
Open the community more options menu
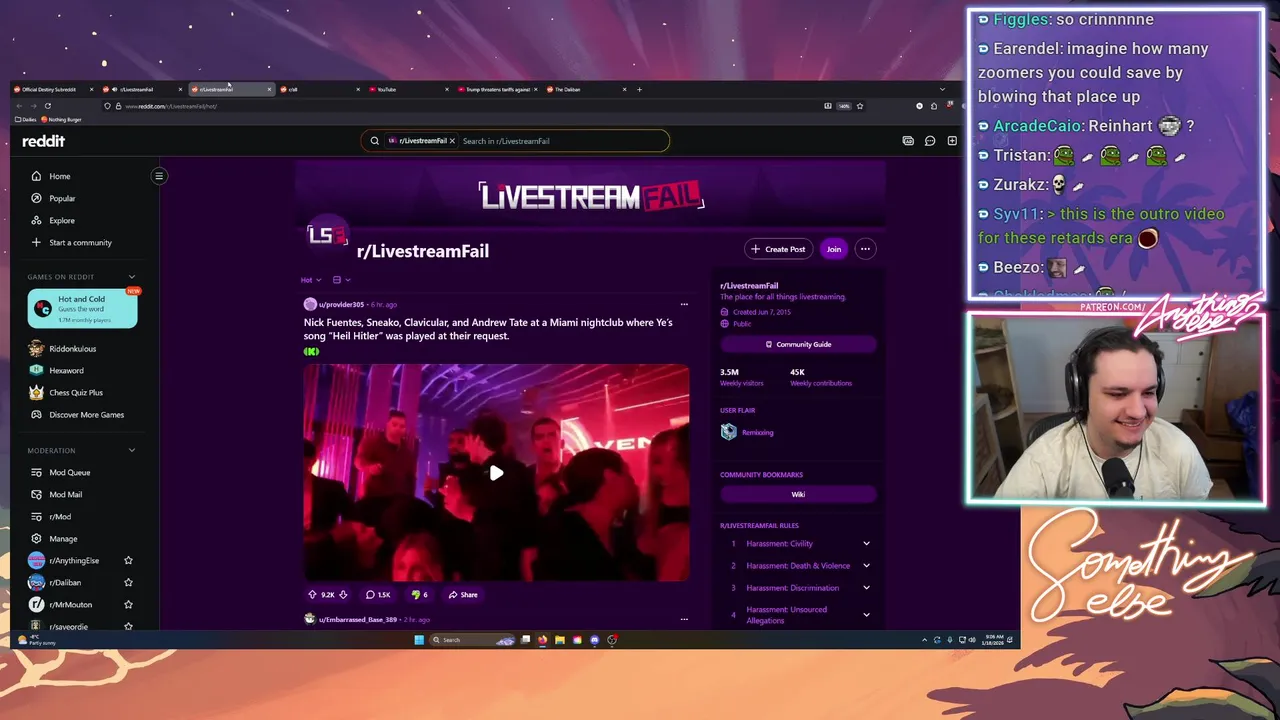coord(865,249)
